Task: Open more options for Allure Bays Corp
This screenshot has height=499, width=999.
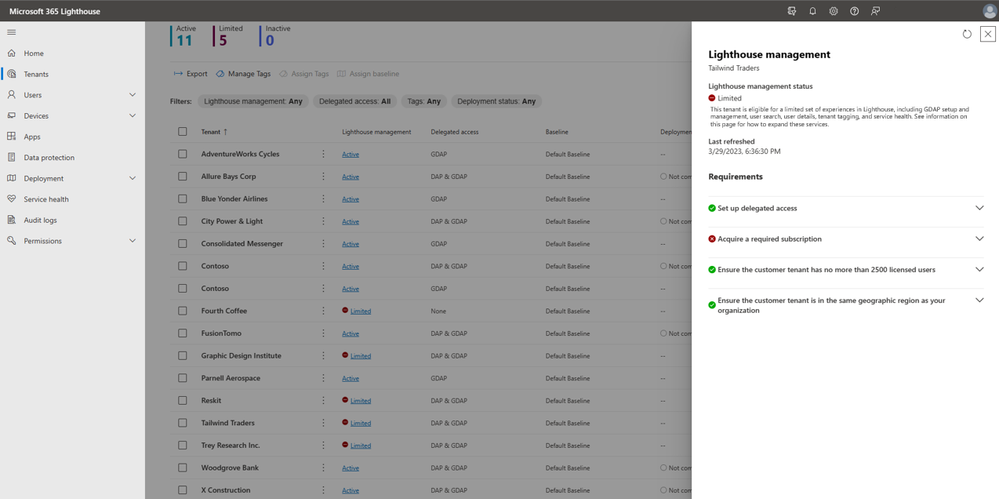Action: click(323, 176)
